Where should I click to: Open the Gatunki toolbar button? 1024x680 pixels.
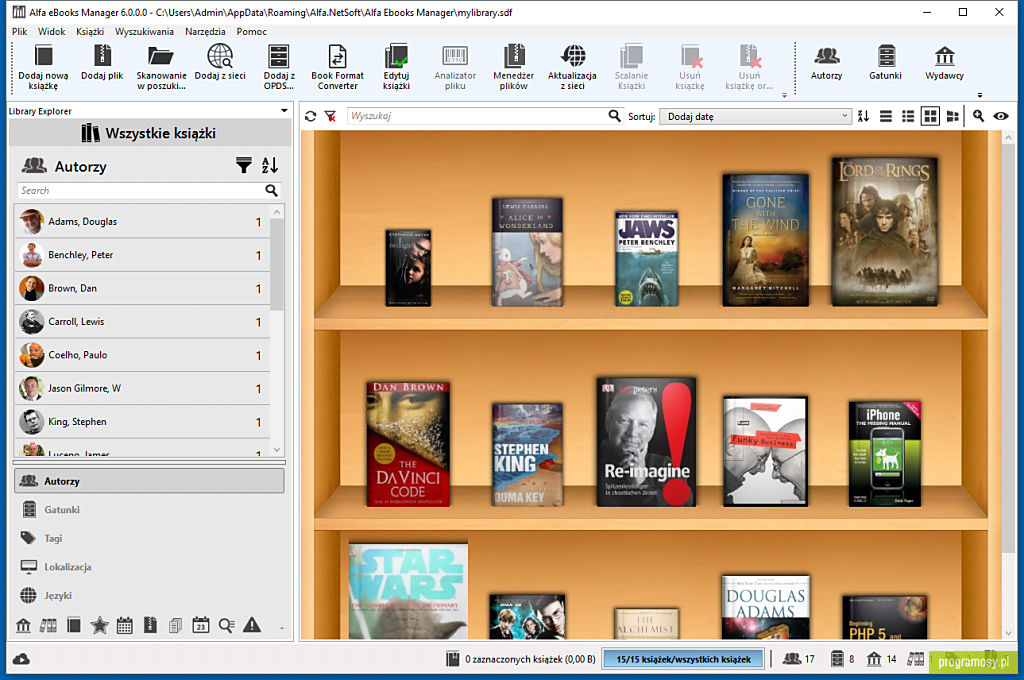pos(886,63)
